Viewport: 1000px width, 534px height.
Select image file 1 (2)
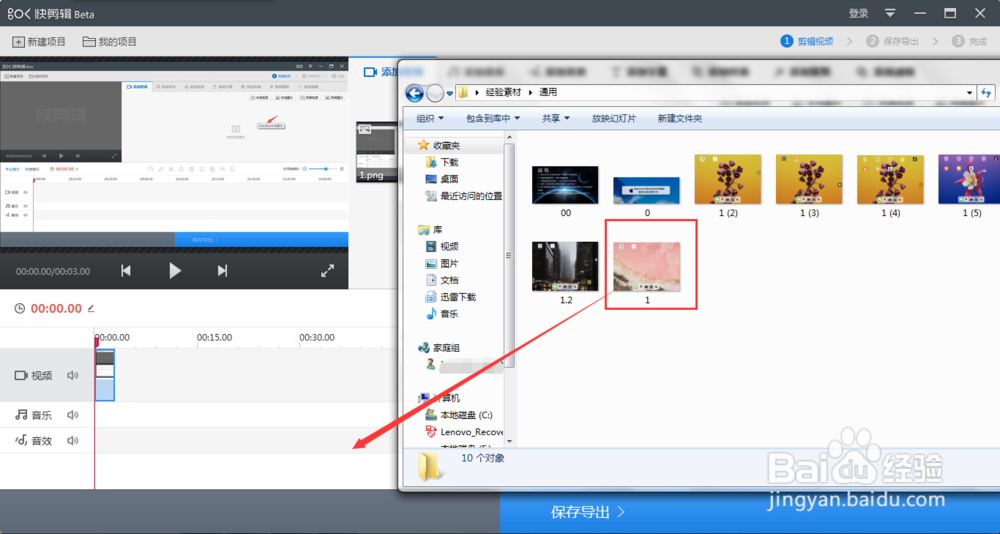click(x=728, y=185)
